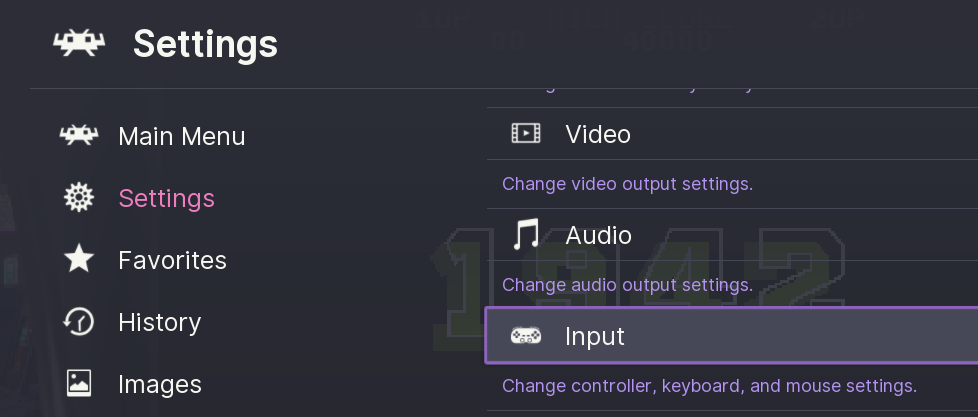Select the pink Settings sidebar label
This screenshot has width=978, height=417.
(166, 198)
